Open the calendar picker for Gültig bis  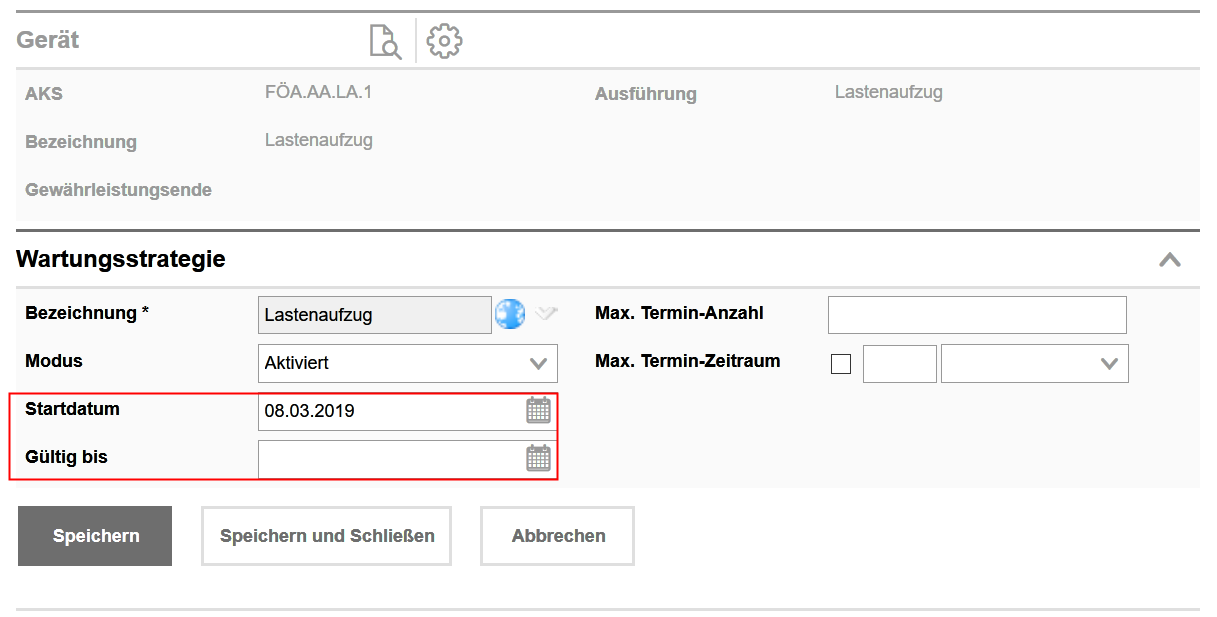(538, 458)
